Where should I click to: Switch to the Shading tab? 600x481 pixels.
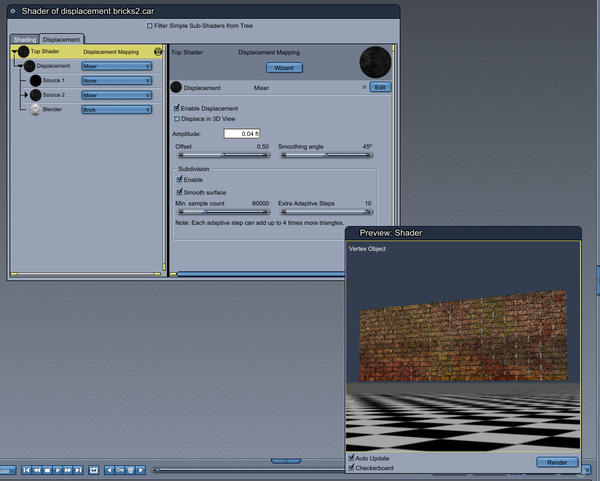pyautogui.click(x=25, y=39)
